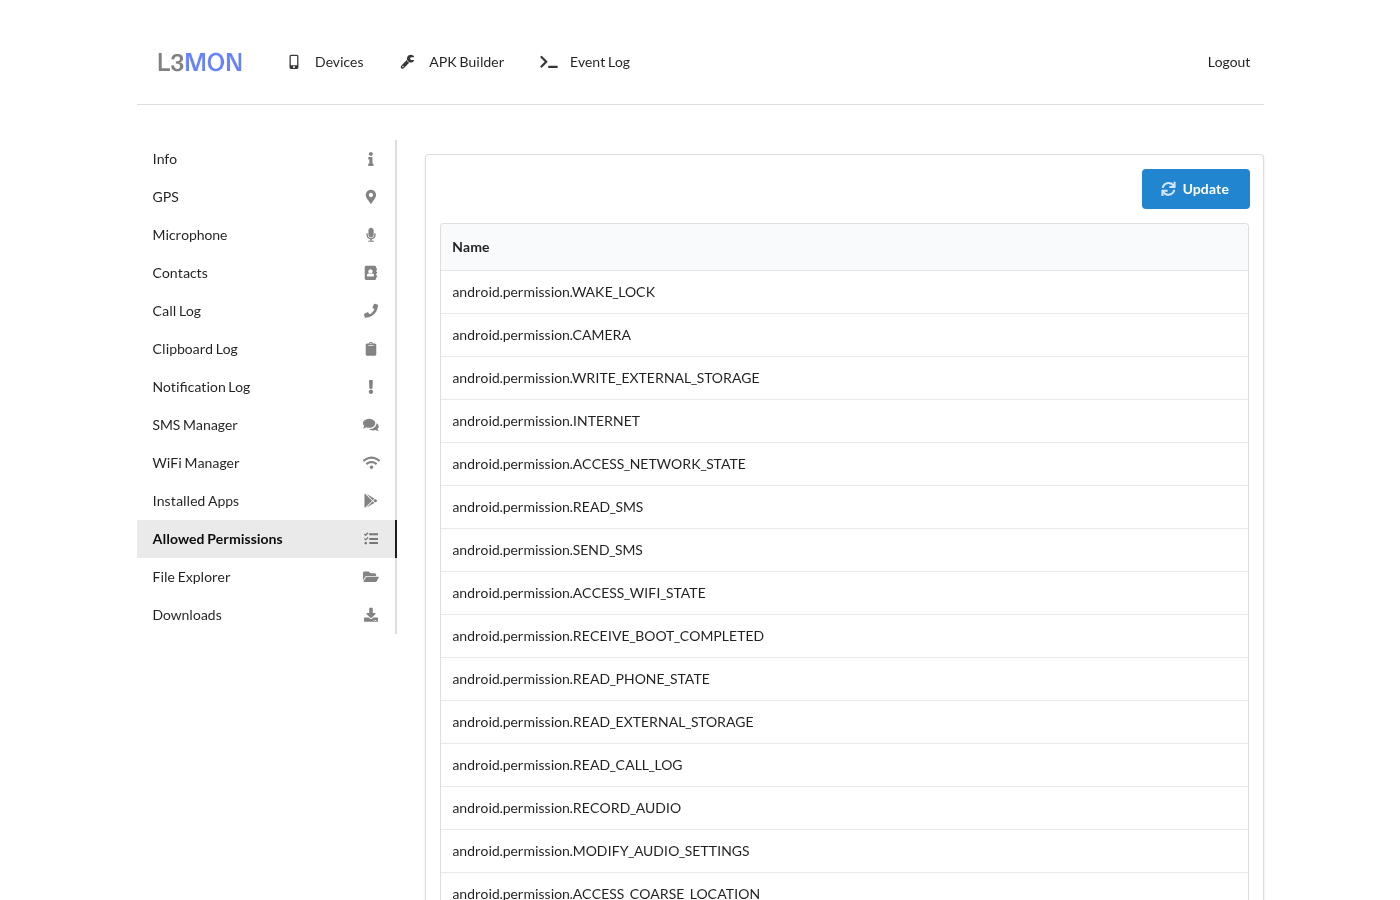Refresh permissions with the Update button
This screenshot has width=1400, height=900.
click(1196, 189)
